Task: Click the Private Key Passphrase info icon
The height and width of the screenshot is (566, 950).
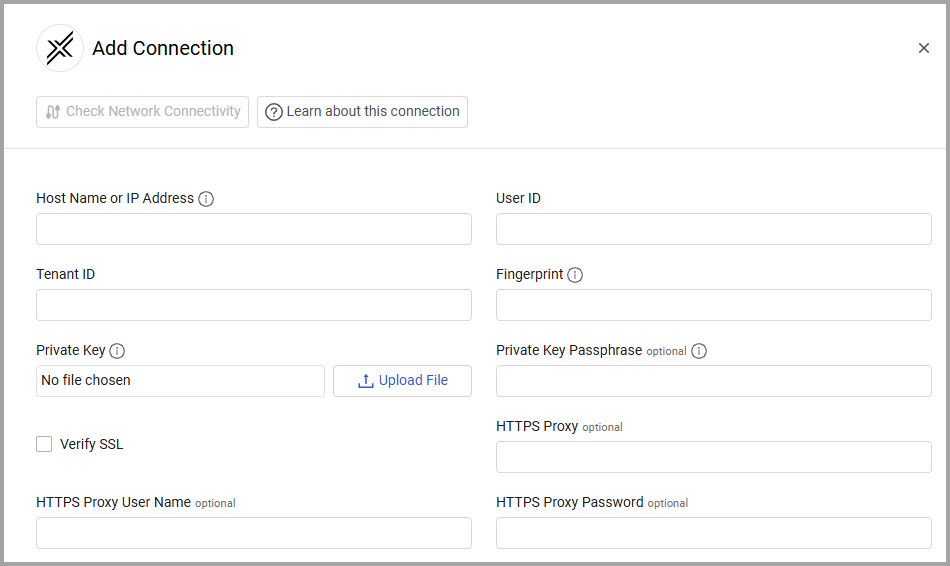Action: coord(699,351)
